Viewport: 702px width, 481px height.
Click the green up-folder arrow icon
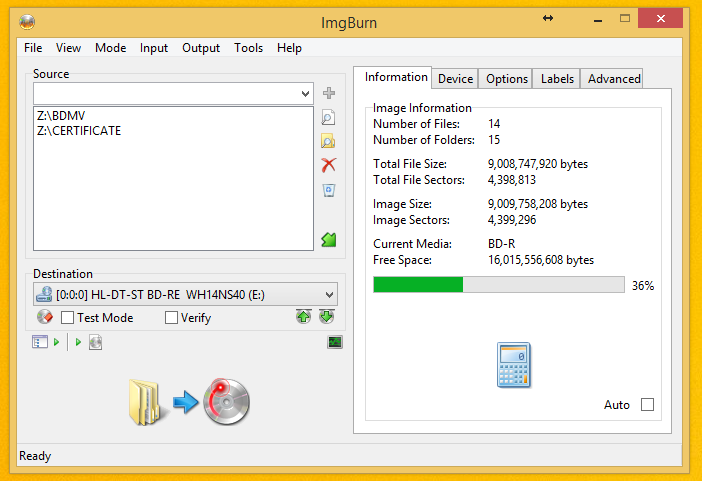point(329,240)
